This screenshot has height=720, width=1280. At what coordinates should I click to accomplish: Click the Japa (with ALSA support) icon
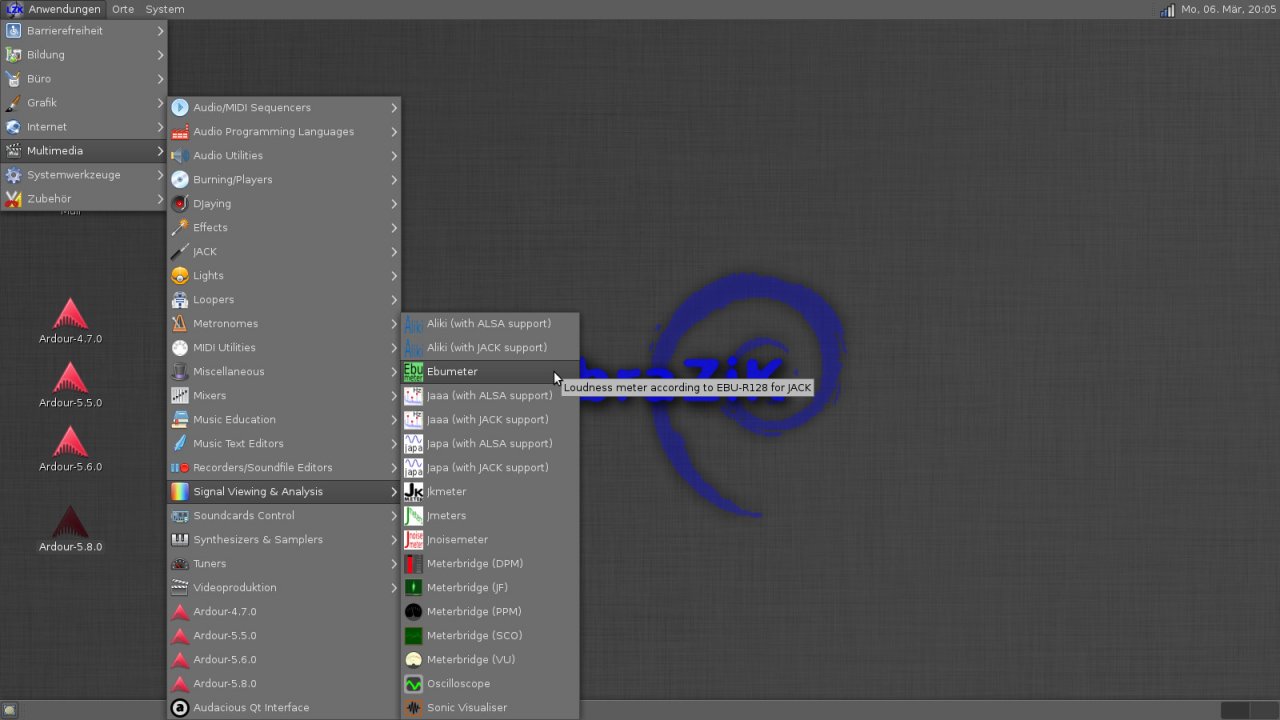pyautogui.click(x=413, y=444)
